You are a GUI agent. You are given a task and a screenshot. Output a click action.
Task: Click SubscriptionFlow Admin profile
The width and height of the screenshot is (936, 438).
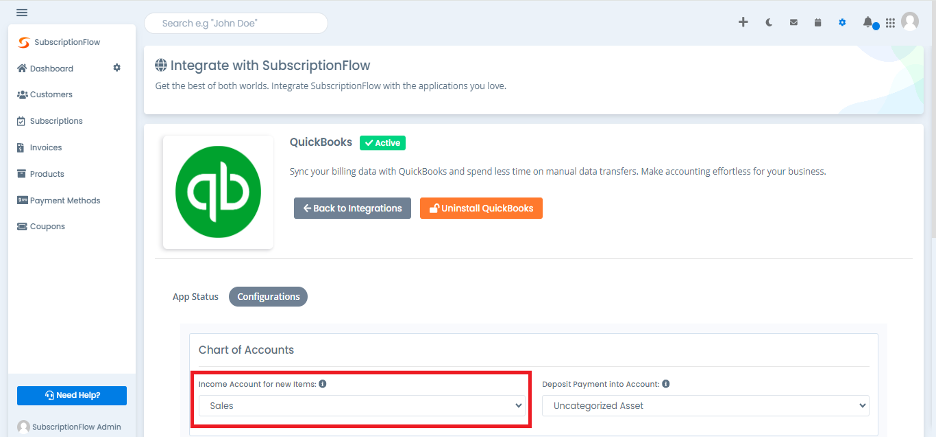coord(69,427)
